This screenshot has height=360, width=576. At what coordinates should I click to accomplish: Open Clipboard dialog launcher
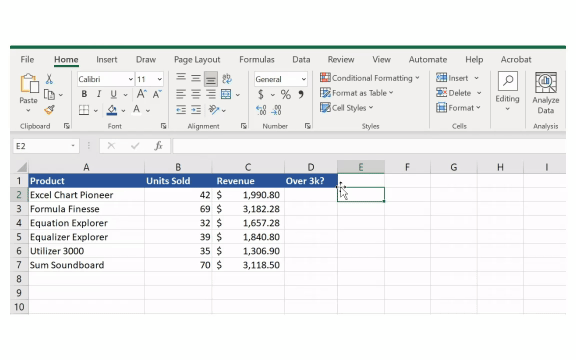pyautogui.click(x=66, y=126)
